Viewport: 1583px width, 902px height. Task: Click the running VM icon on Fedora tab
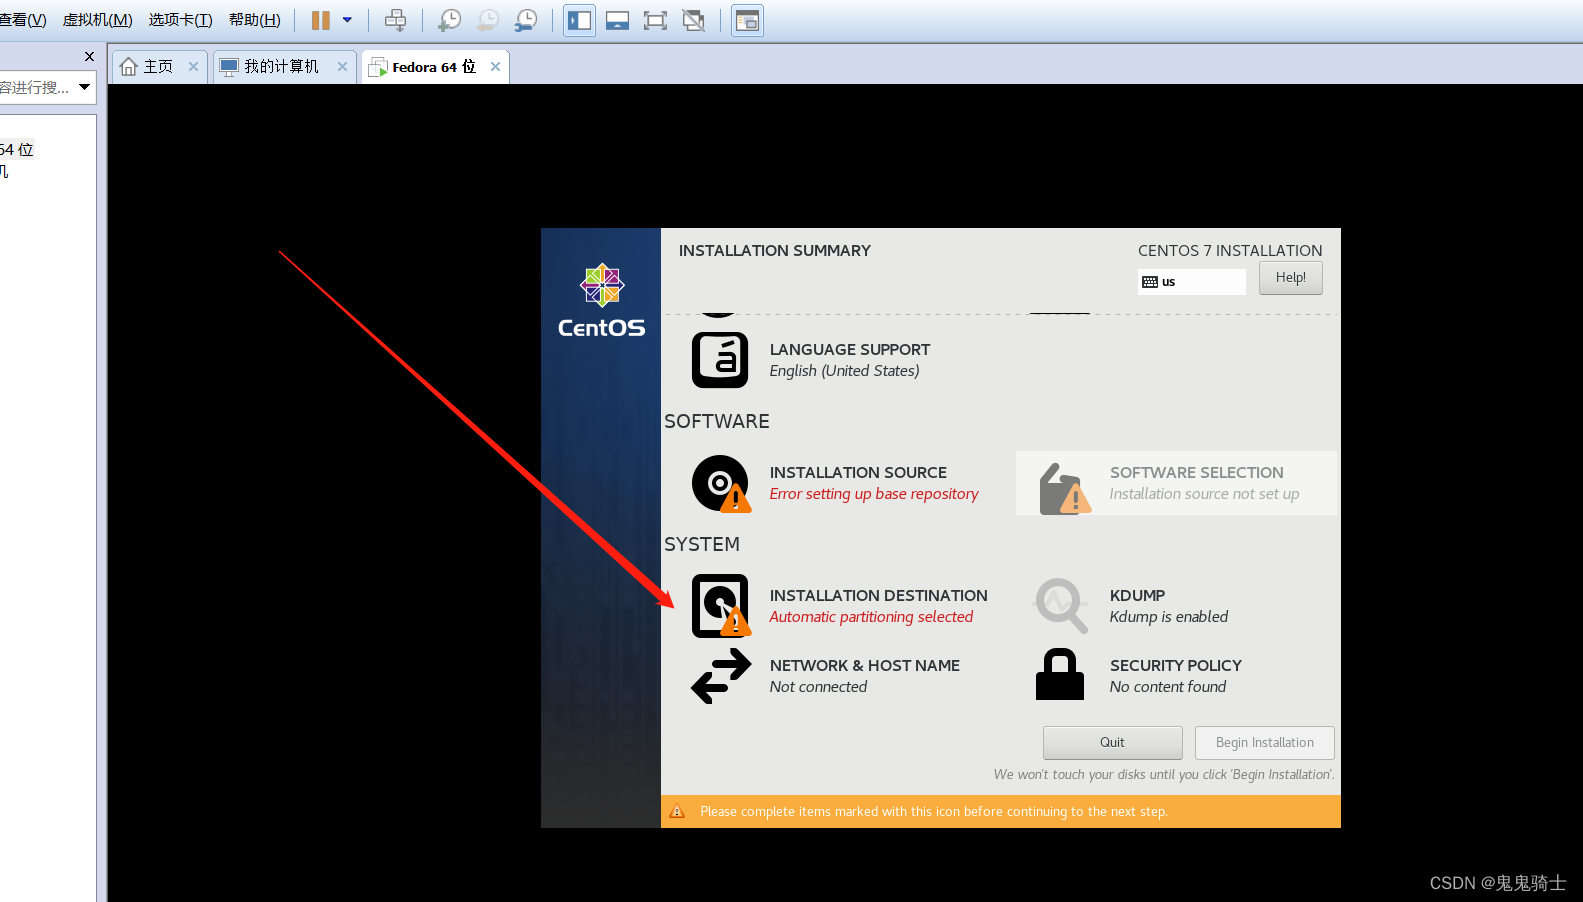(378, 67)
